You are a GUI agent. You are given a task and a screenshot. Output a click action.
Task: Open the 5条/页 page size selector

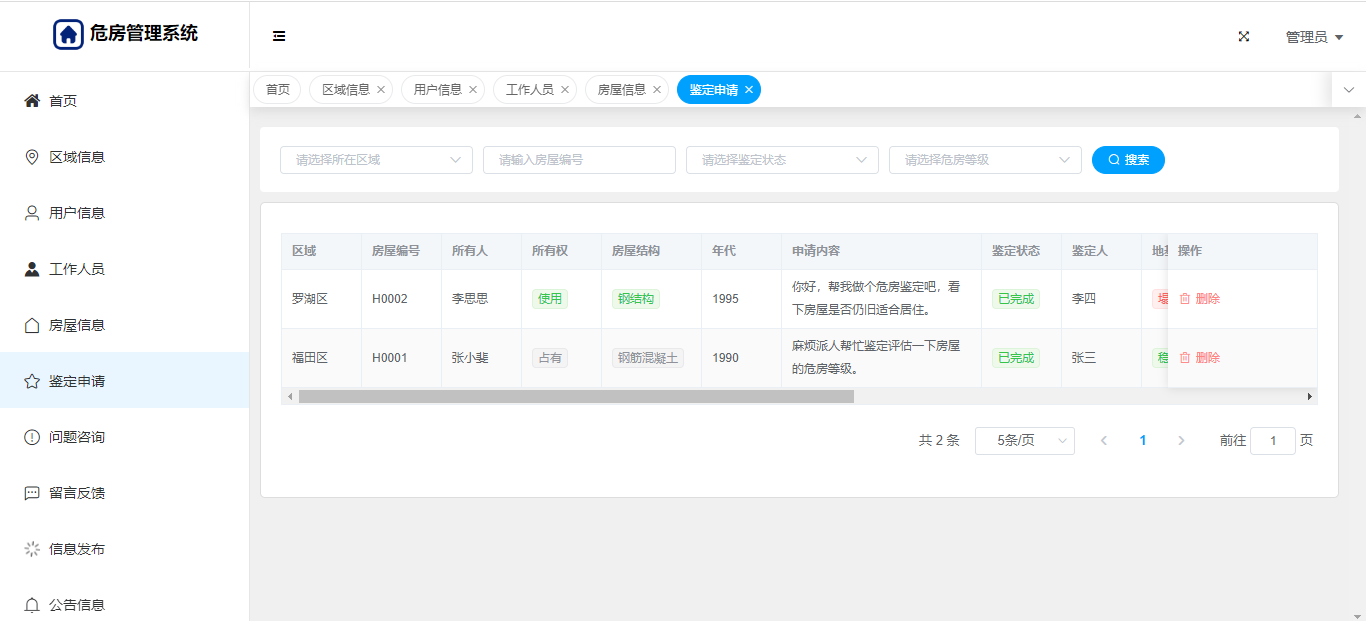click(1024, 441)
